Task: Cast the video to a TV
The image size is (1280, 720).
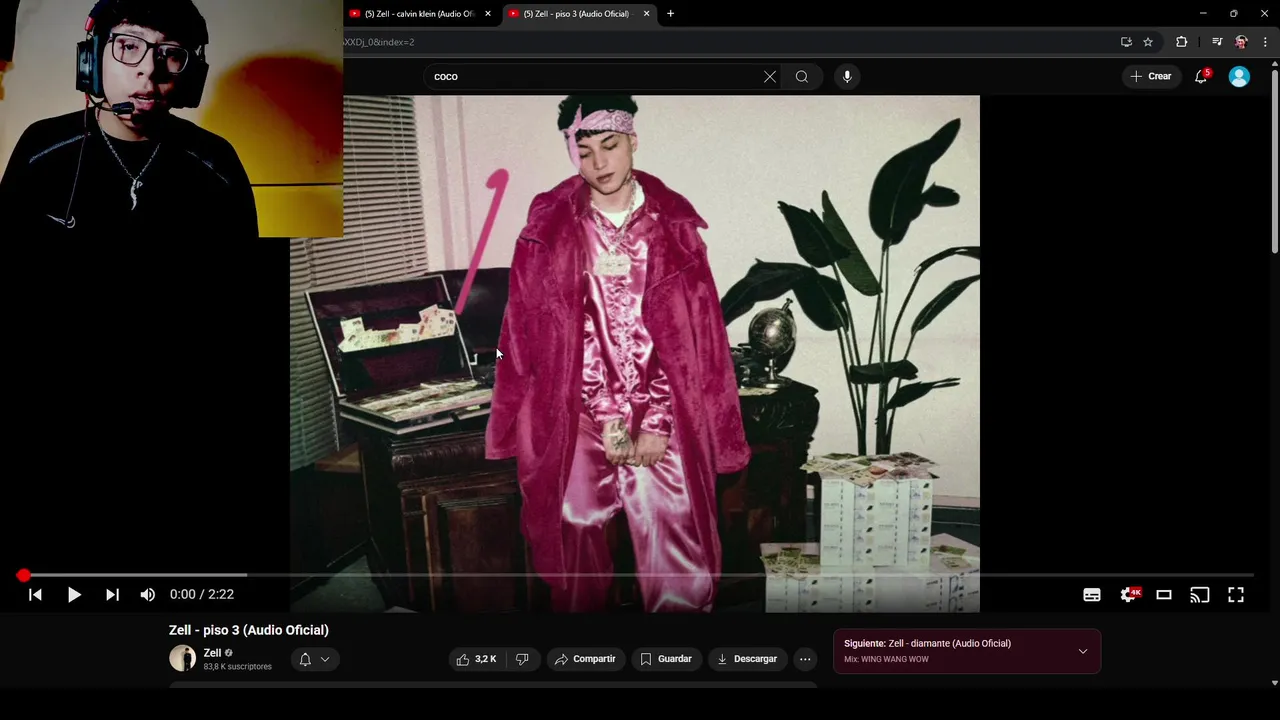Action: tap(1200, 595)
